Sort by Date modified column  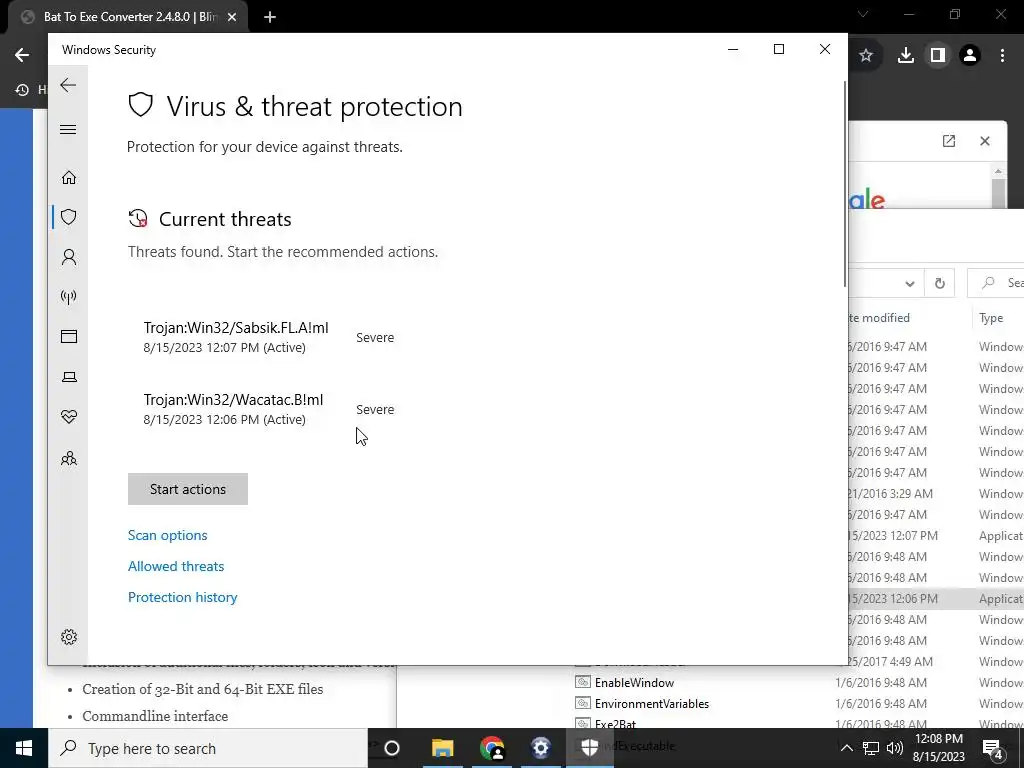[878, 318]
